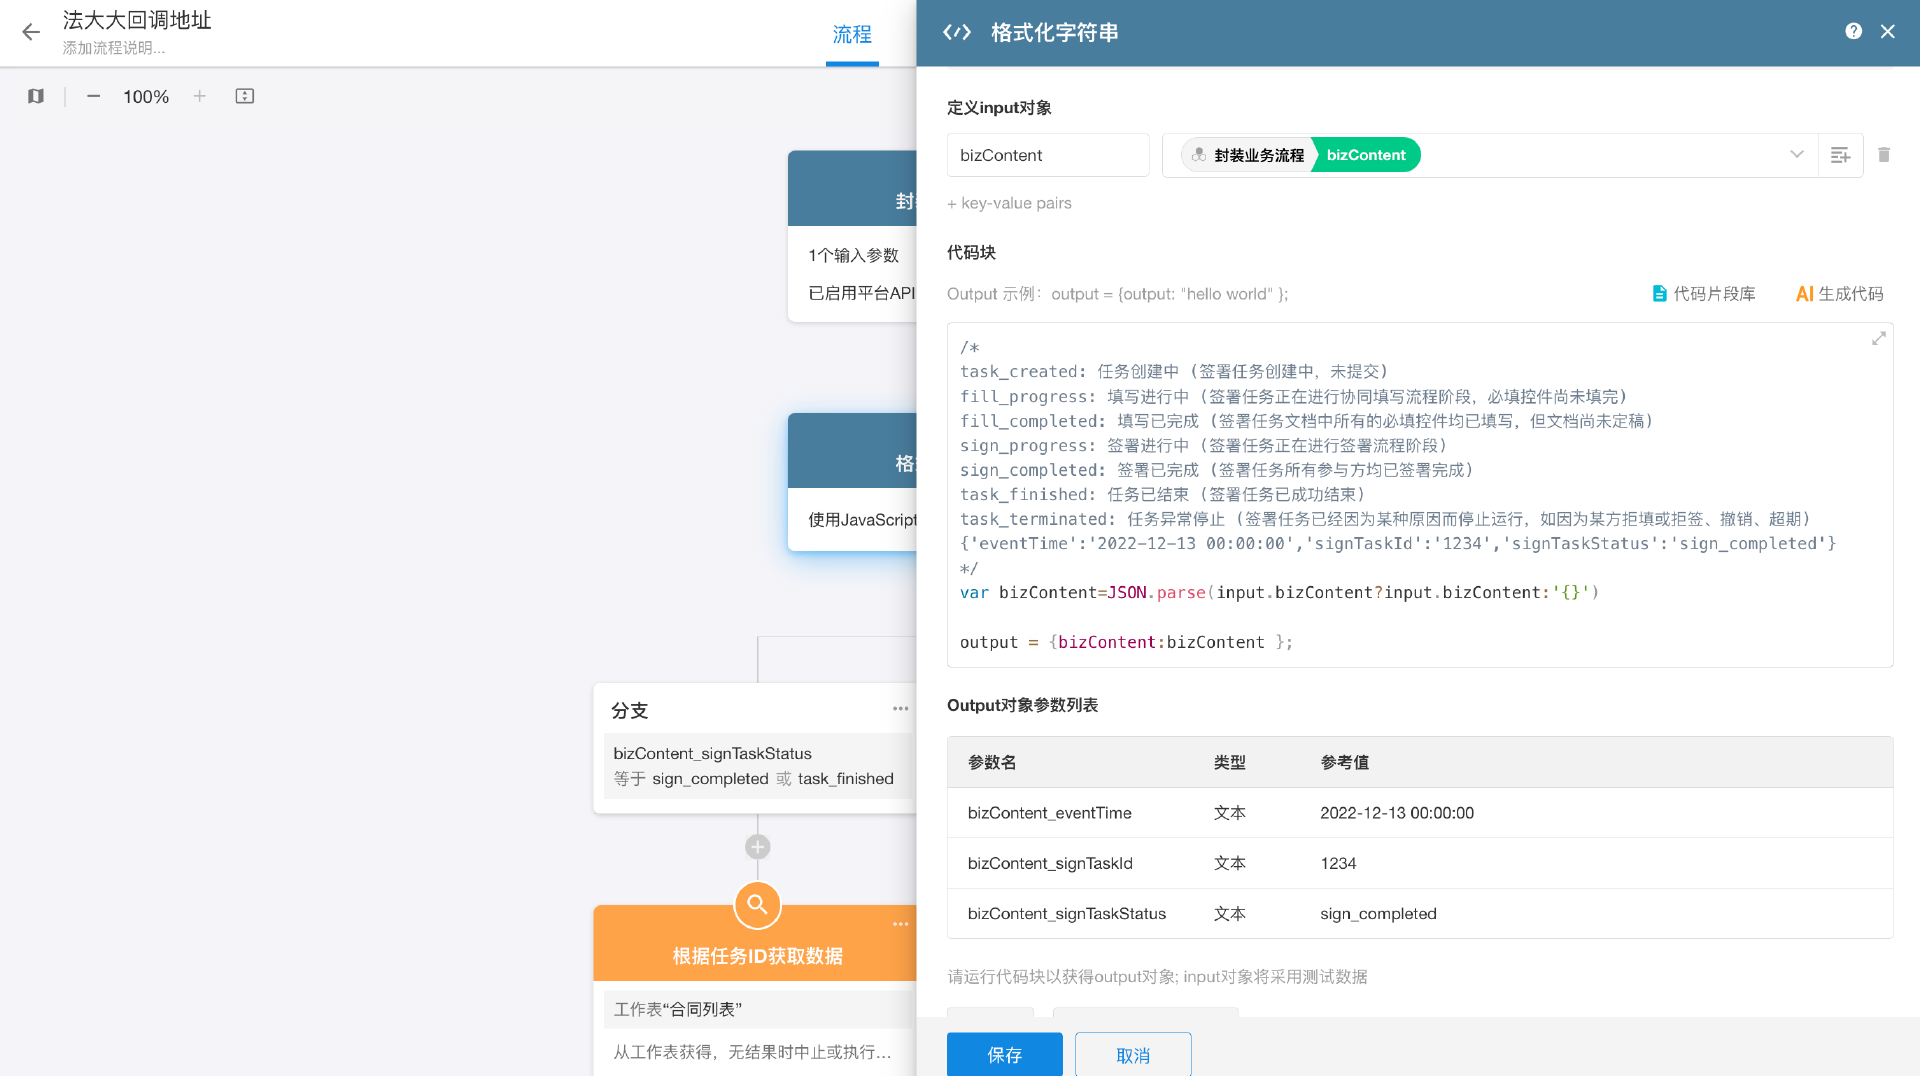
Task: Open the more menu on orange data node
Action: [x=900, y=924]
